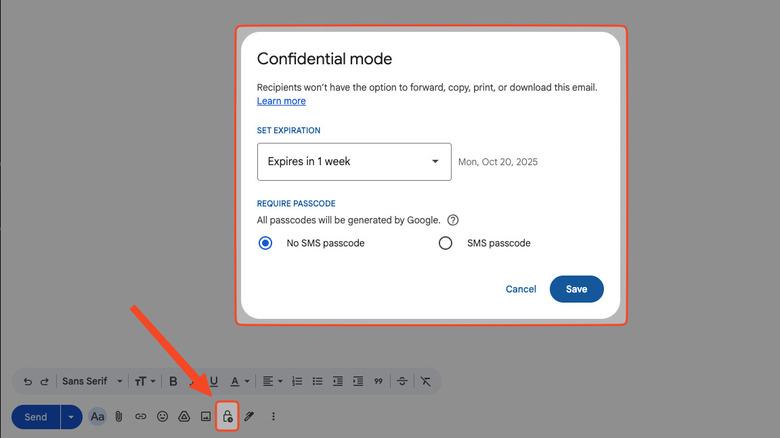Toggle bold formatting
This screenshot has width=780, height=438.
(x=173, y=381)
